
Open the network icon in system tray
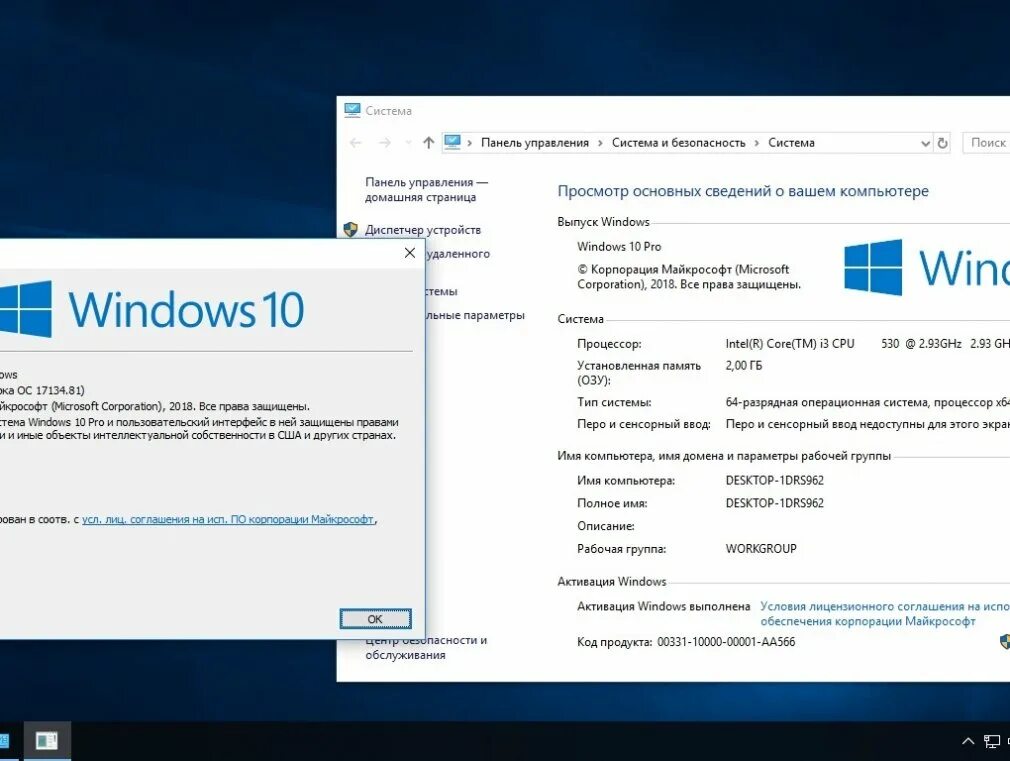pos(992,741)
